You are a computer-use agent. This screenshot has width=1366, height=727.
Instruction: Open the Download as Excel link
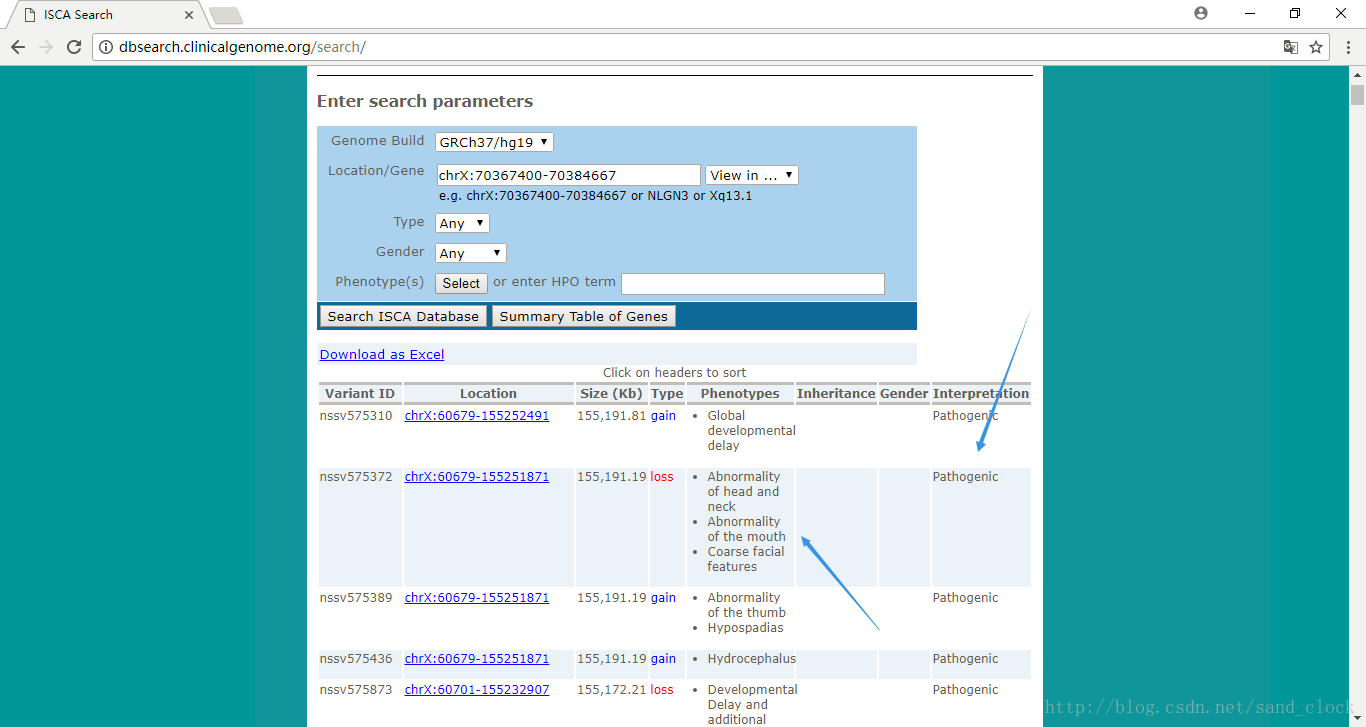(x=382, y=354)
